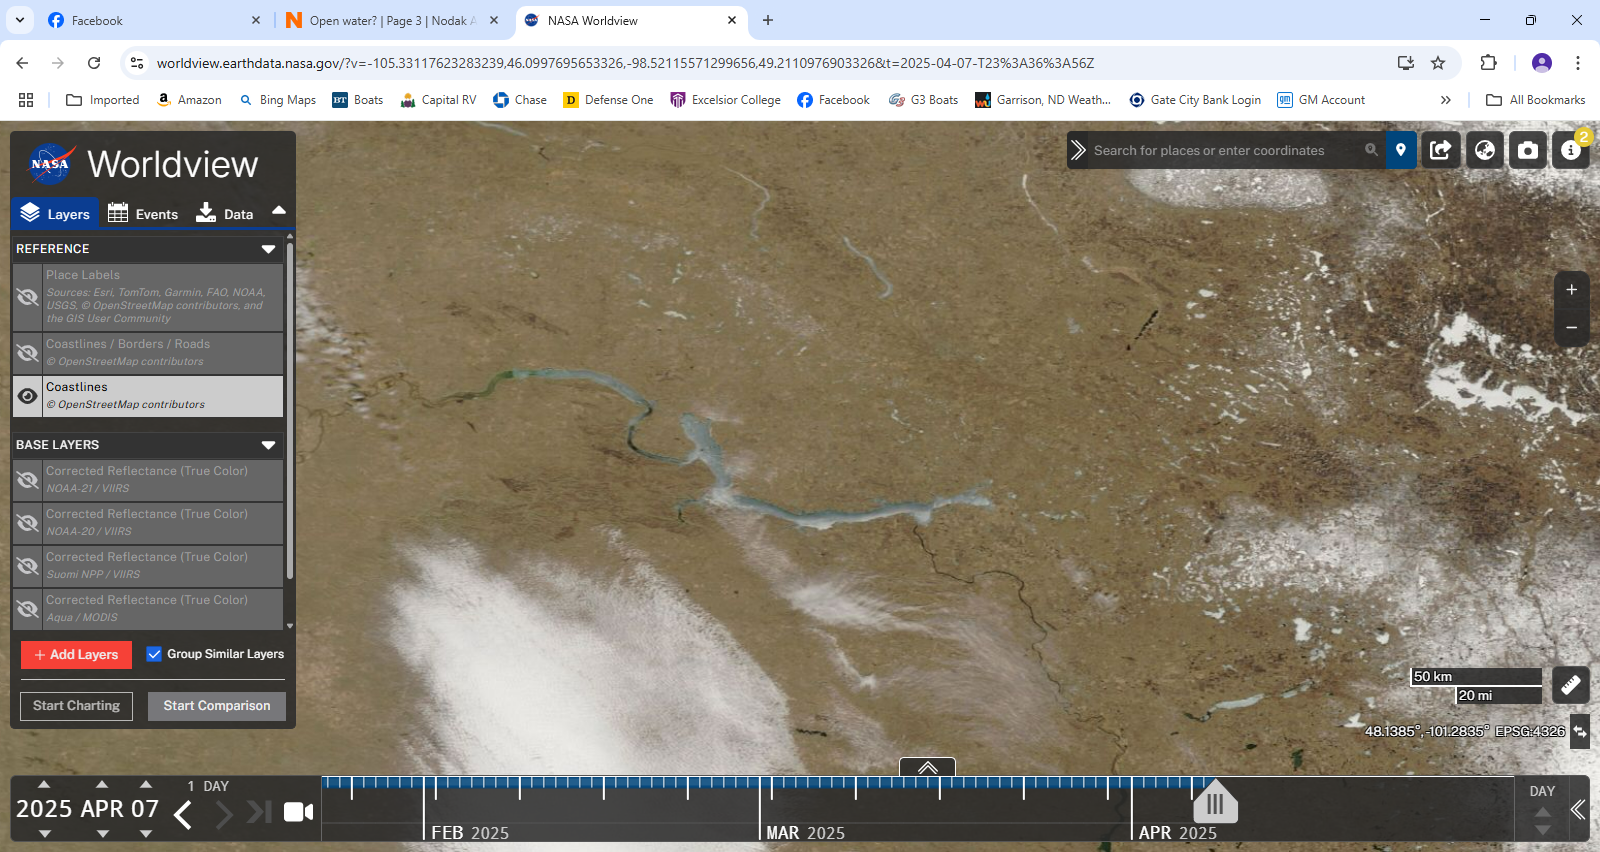Show the Place Labels layer
Image resolution: width=1600 pixels, height=852 pixels.
(28, 297)
